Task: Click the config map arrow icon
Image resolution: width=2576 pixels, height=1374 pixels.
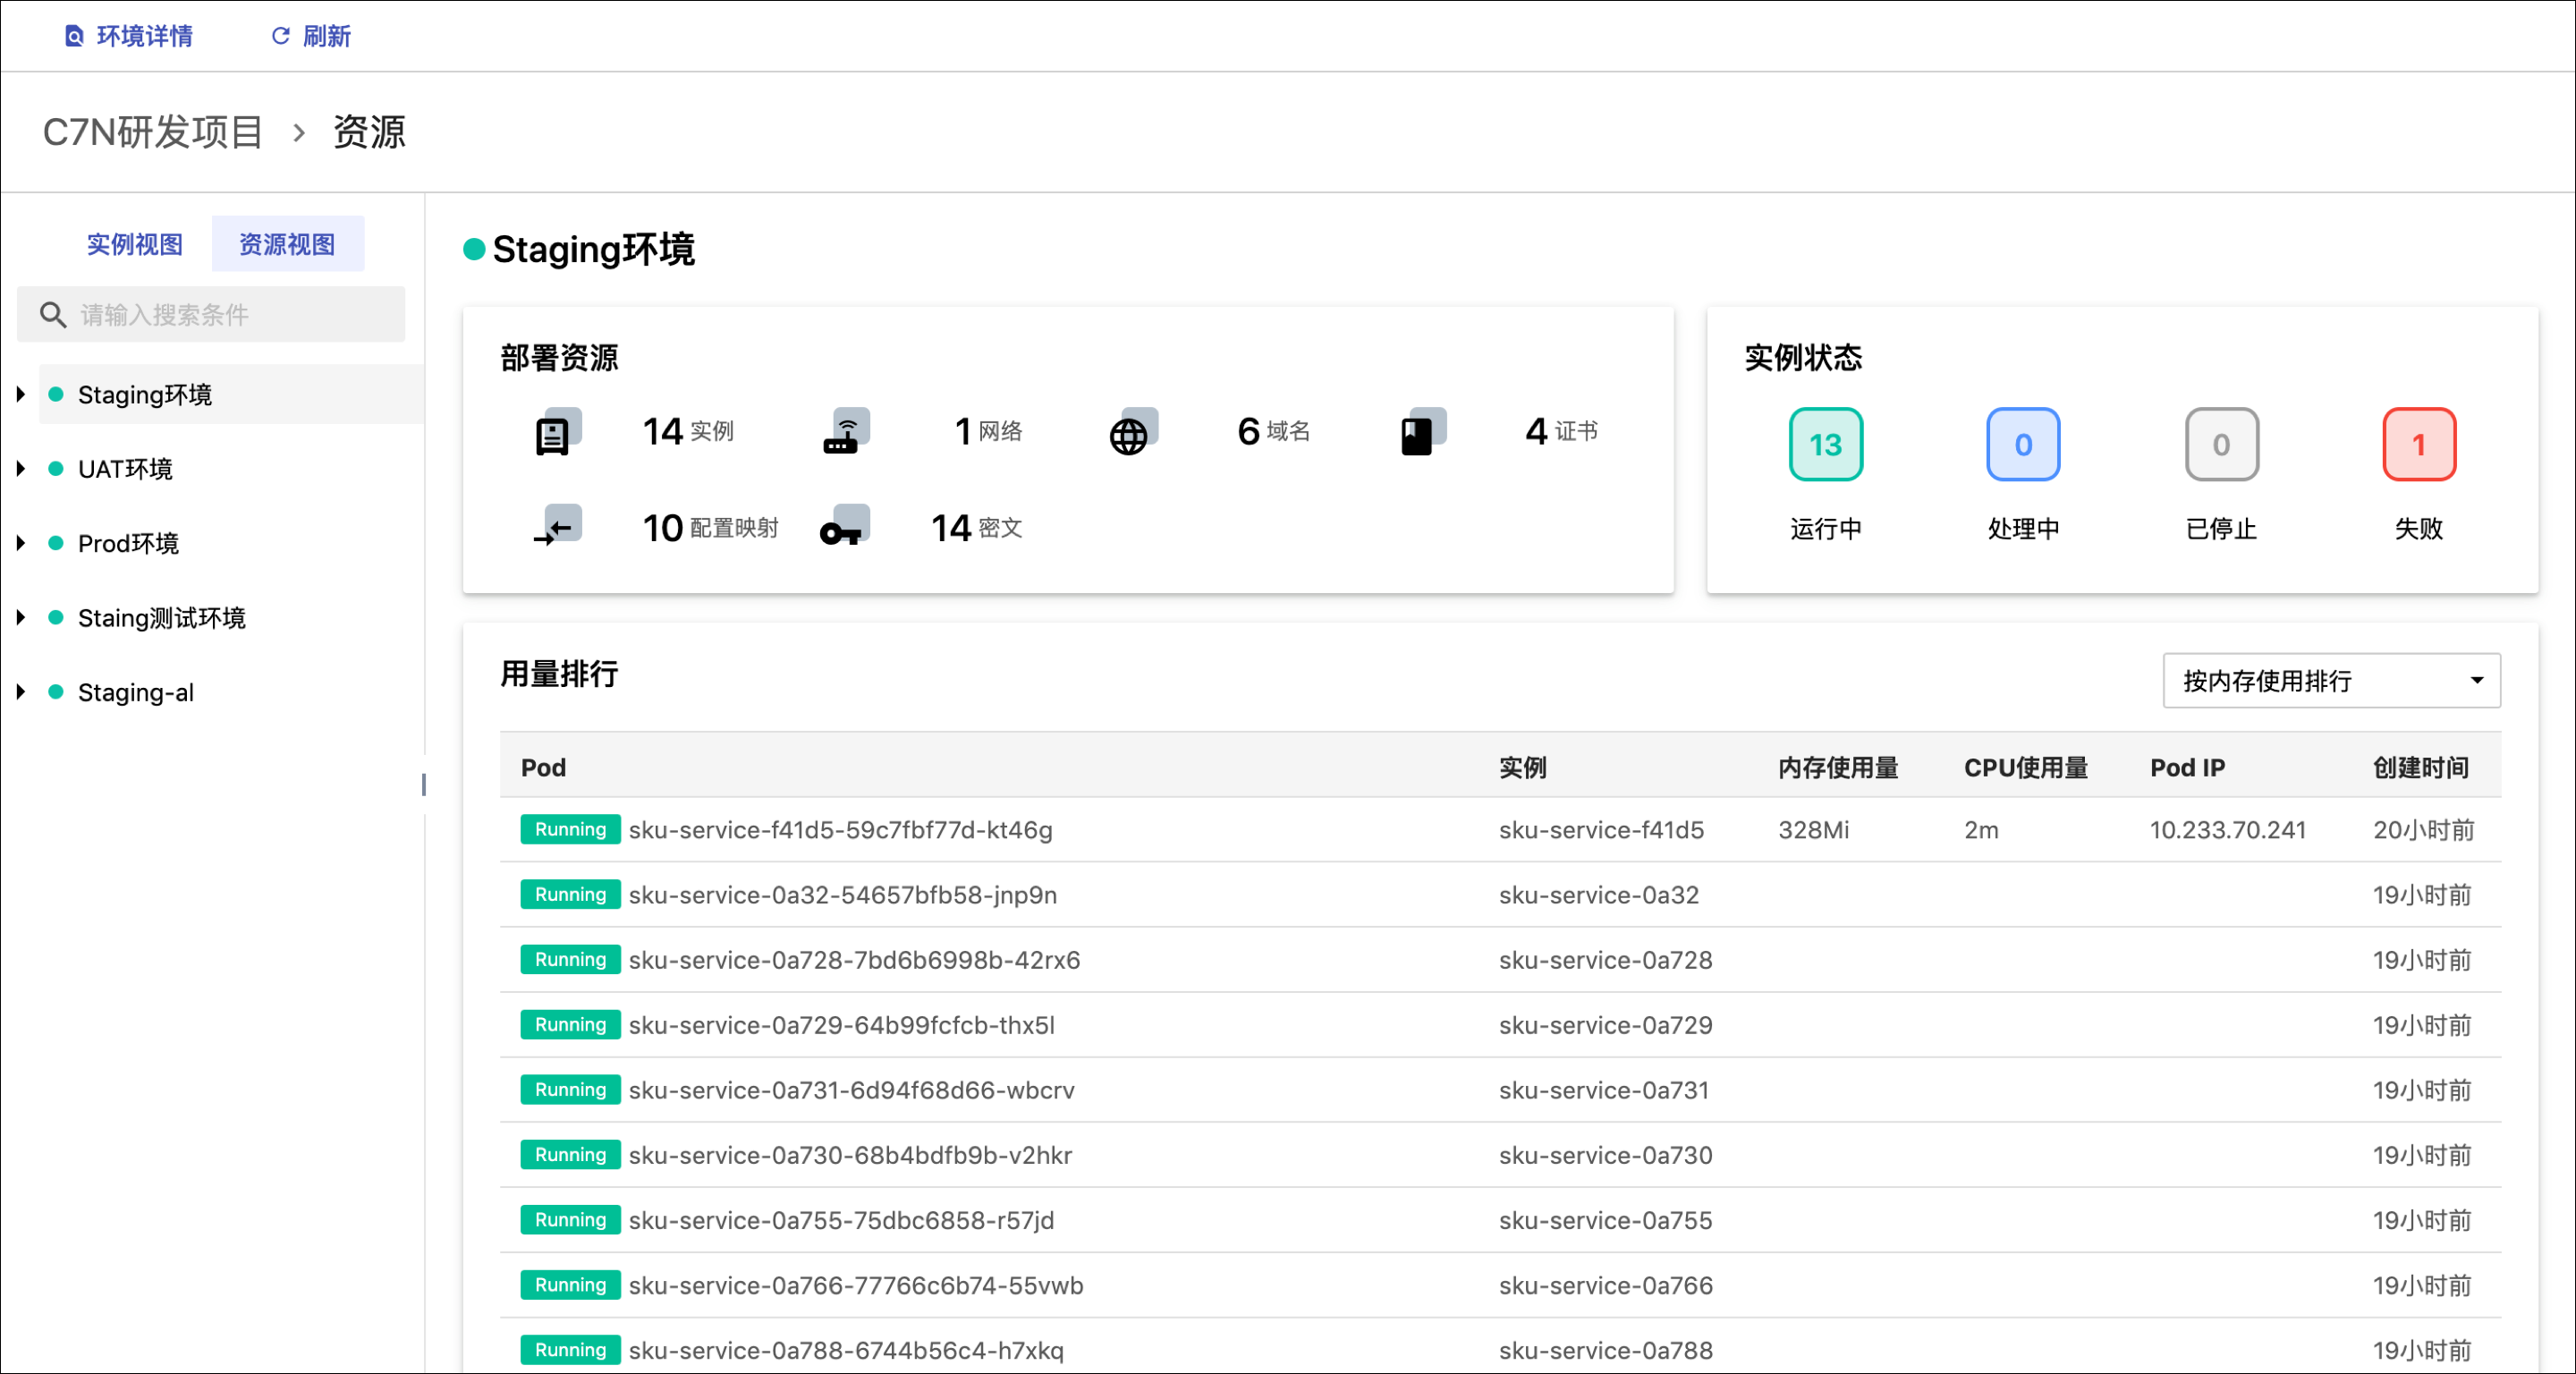Action: 557,527
